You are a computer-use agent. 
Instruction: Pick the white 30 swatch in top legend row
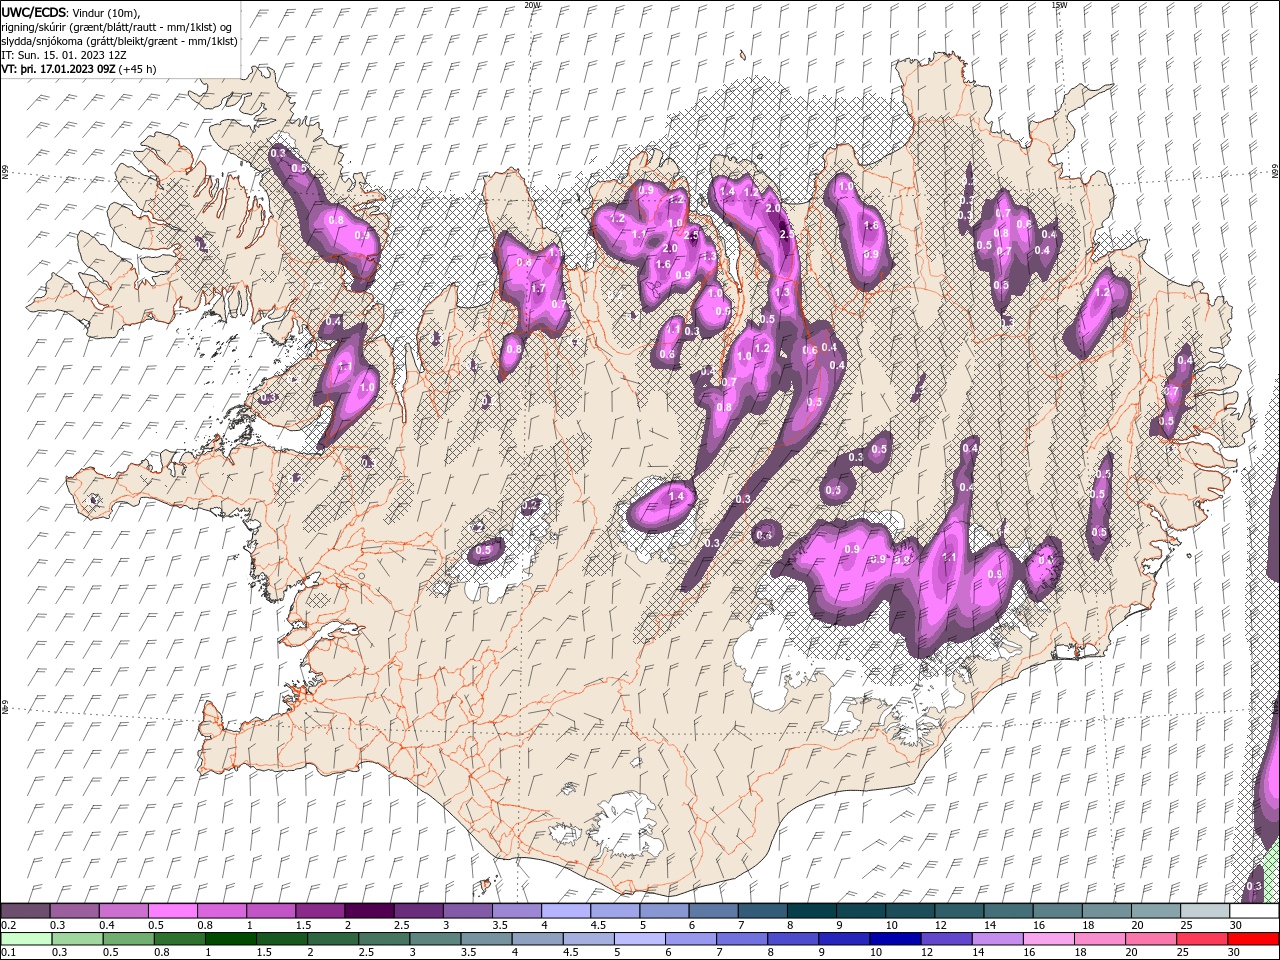click(1255, 911)
